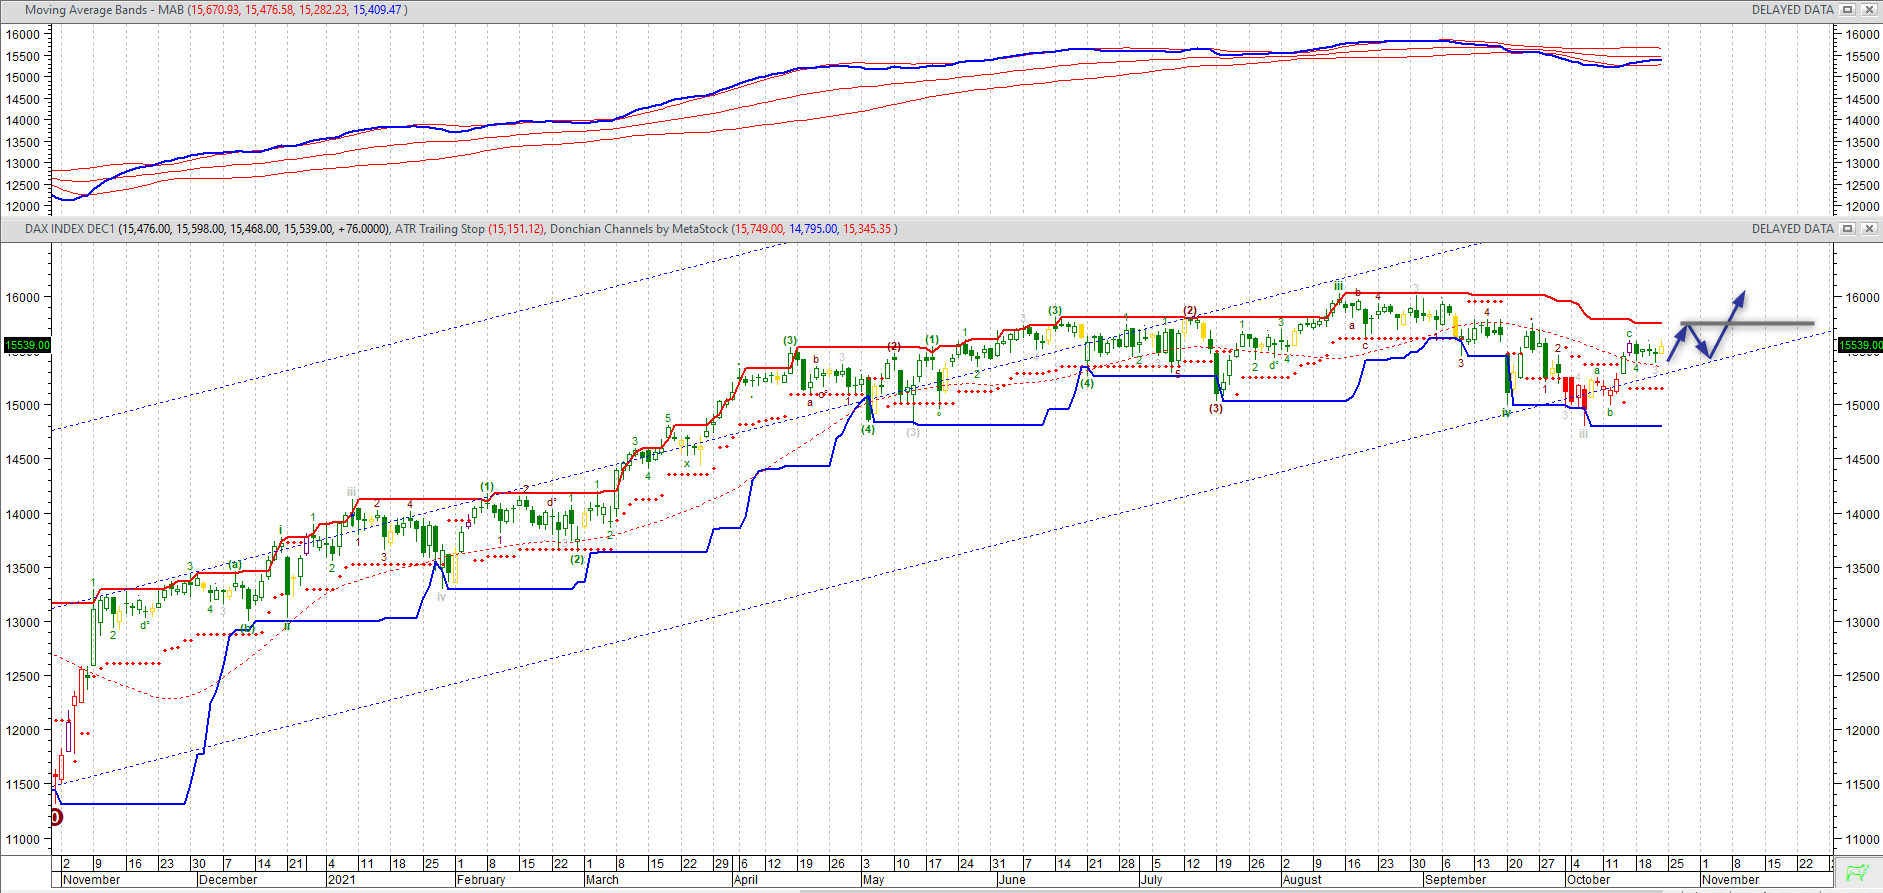Click the DELAYED DATA label in the DAX pane
The width and height of the screenshot is (1883, 893).
point(1792,229)
